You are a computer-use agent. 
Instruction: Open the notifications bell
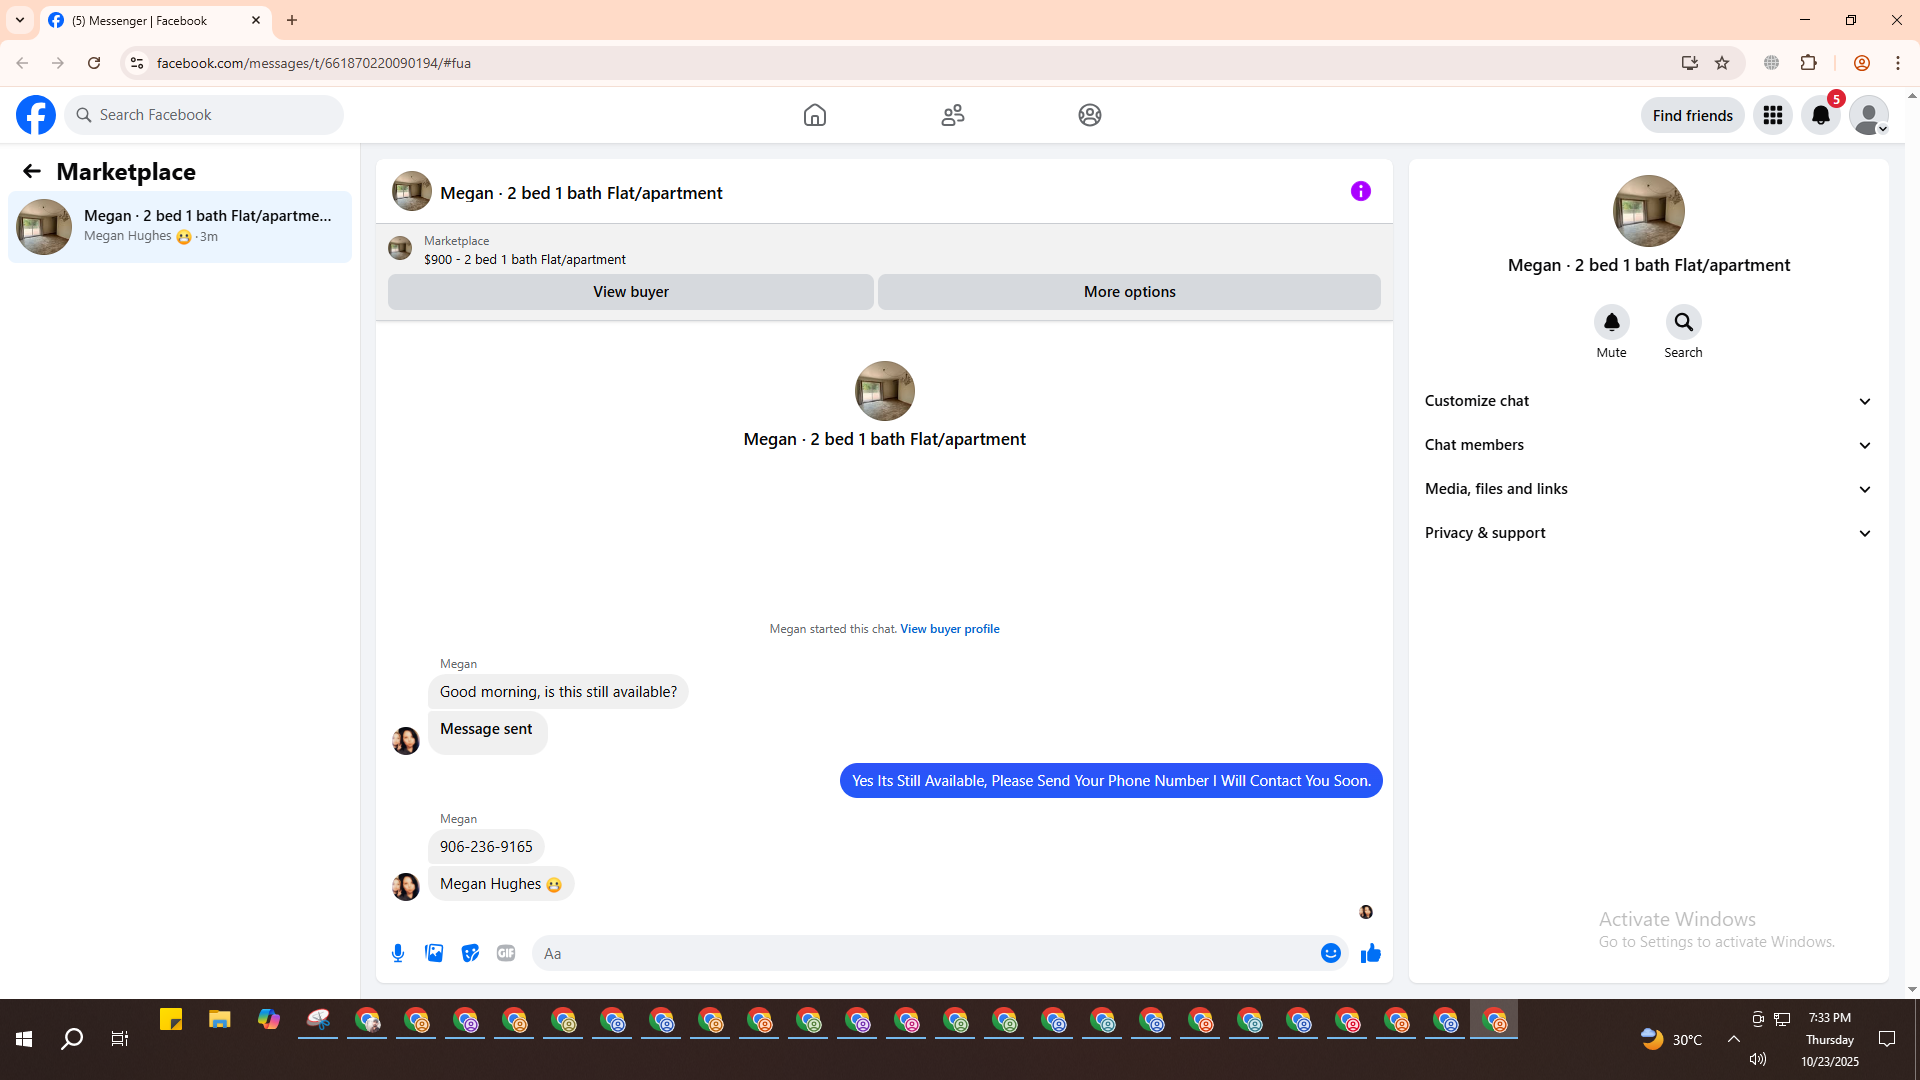point(1820,115)
